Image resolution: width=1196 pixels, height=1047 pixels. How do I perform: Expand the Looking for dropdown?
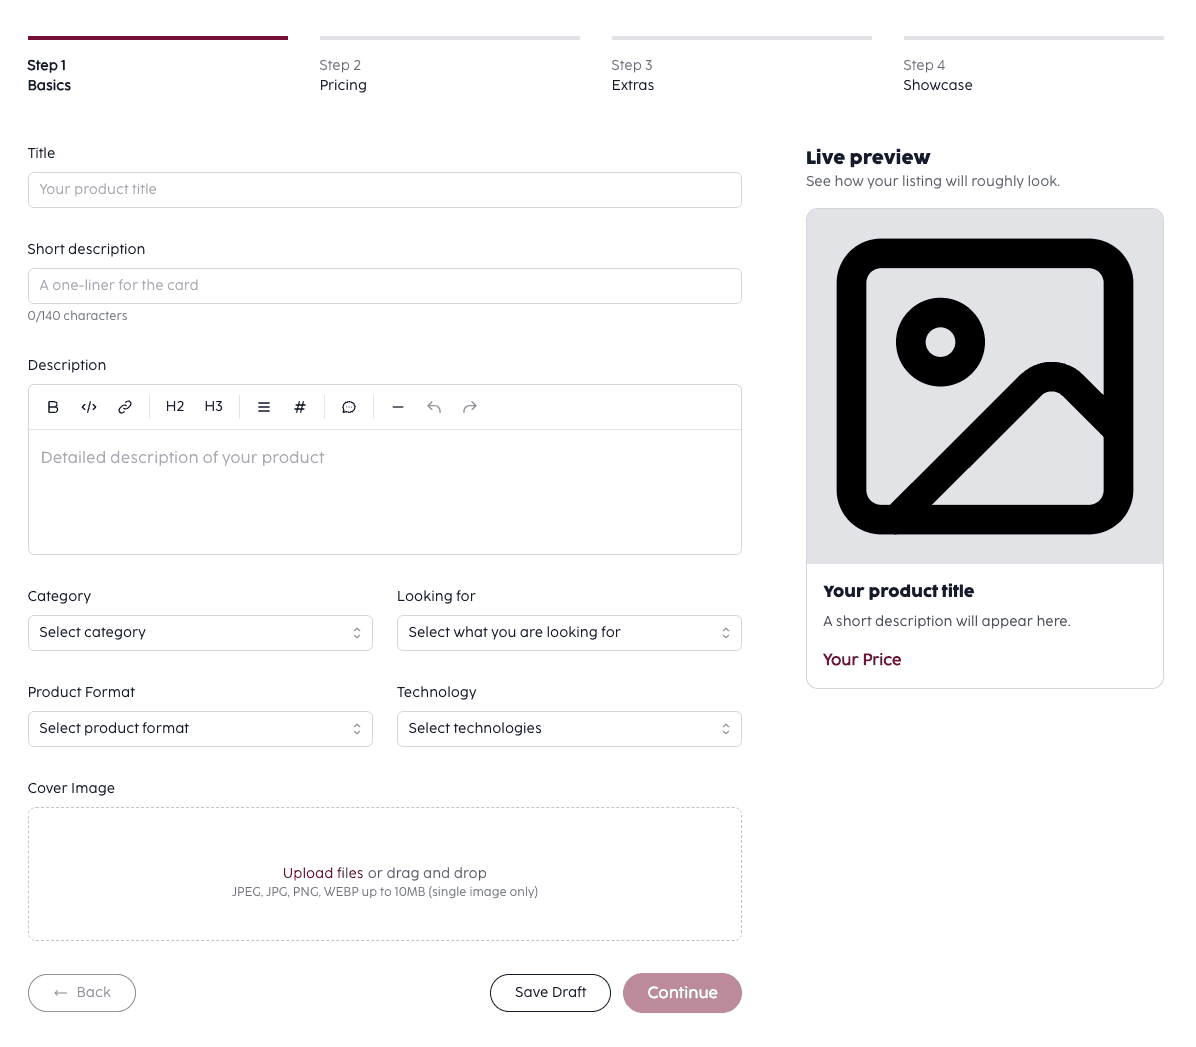(x=569, y=633)
